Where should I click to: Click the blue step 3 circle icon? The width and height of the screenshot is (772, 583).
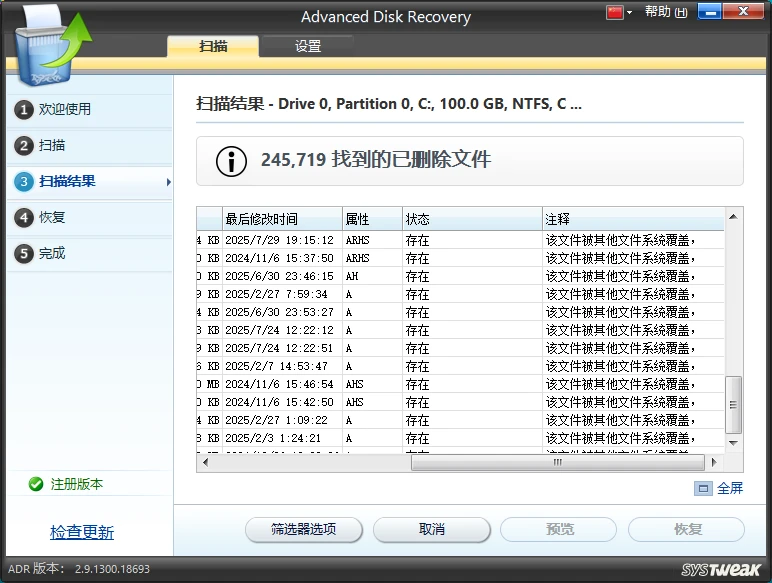(24, 182)
